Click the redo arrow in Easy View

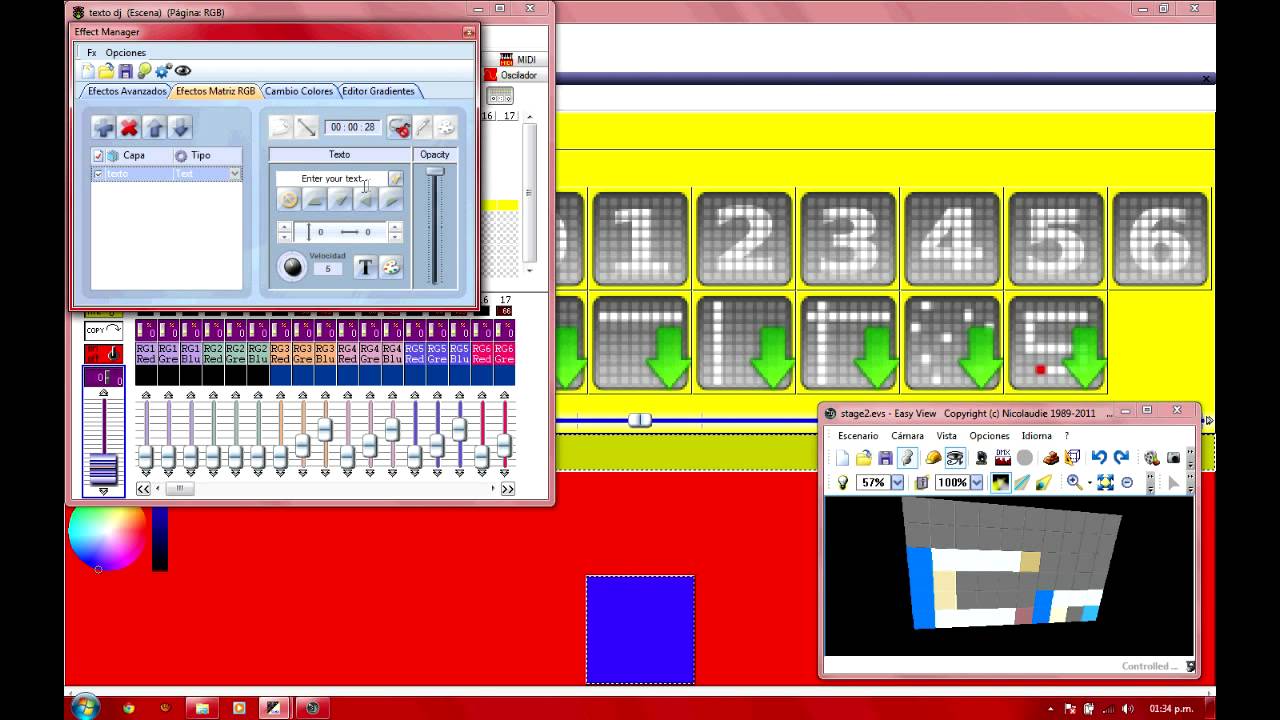[x=1121, y=458]
